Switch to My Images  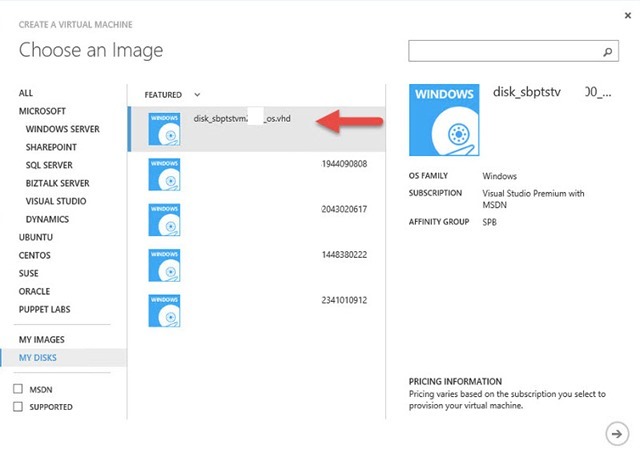pos(42,339)
